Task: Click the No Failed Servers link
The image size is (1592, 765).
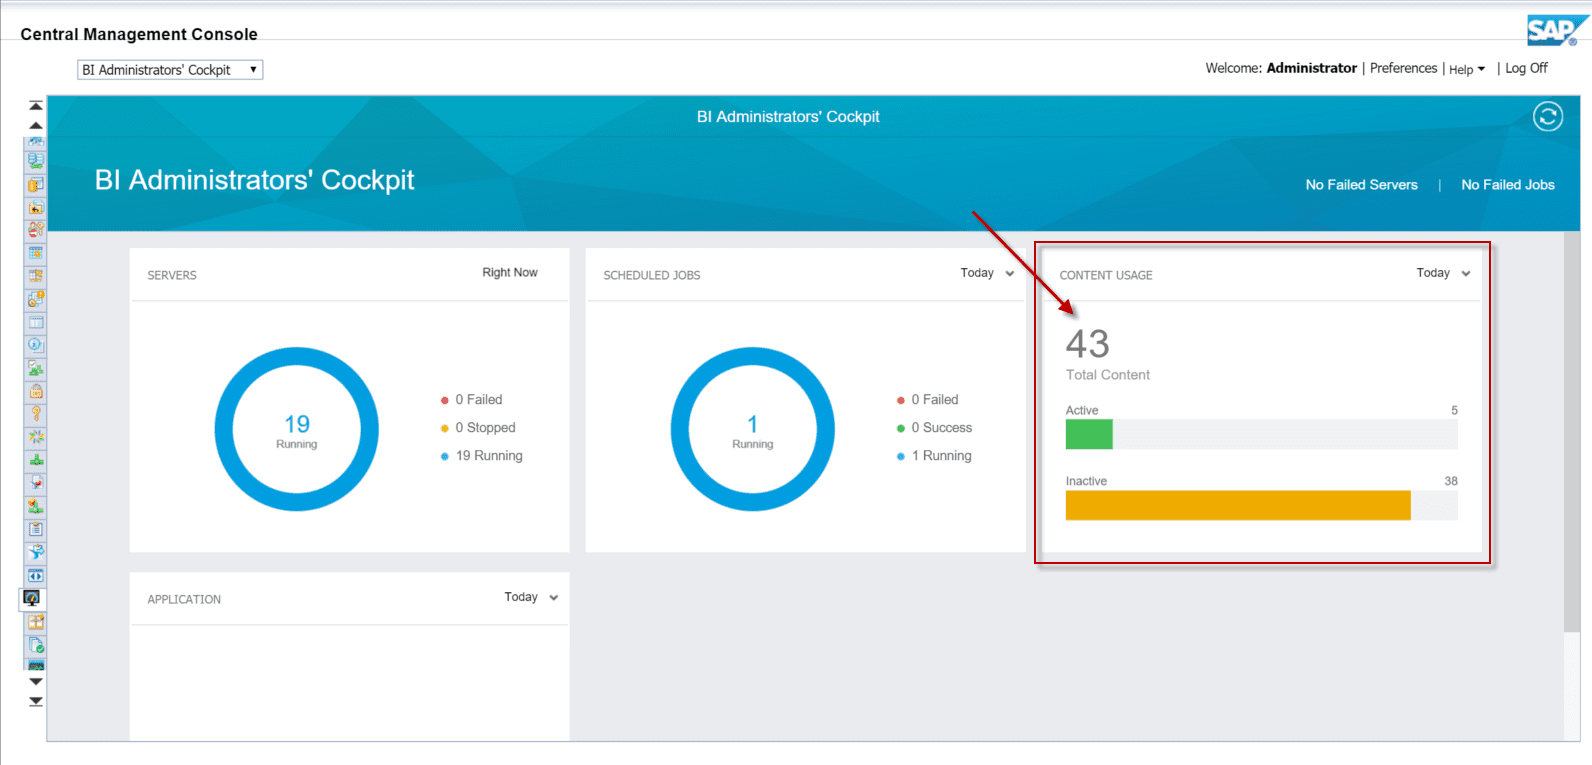Action: point(1361,185)
